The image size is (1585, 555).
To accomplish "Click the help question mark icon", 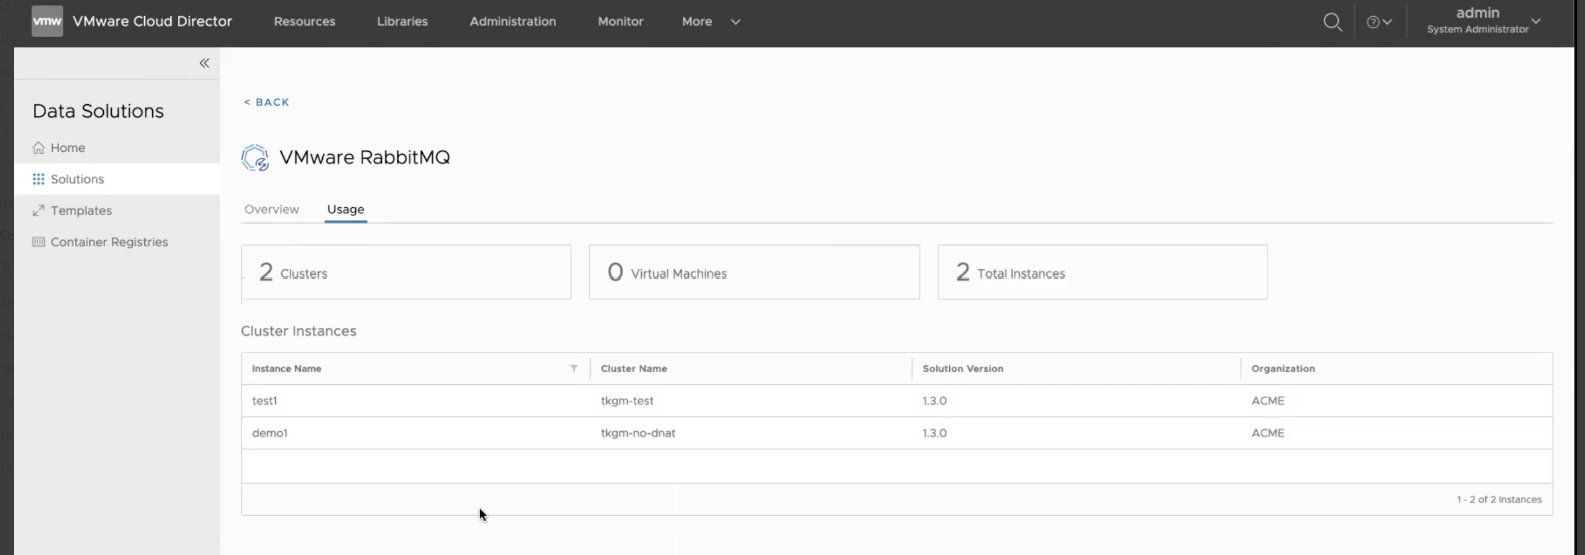I will (1374, 22).
